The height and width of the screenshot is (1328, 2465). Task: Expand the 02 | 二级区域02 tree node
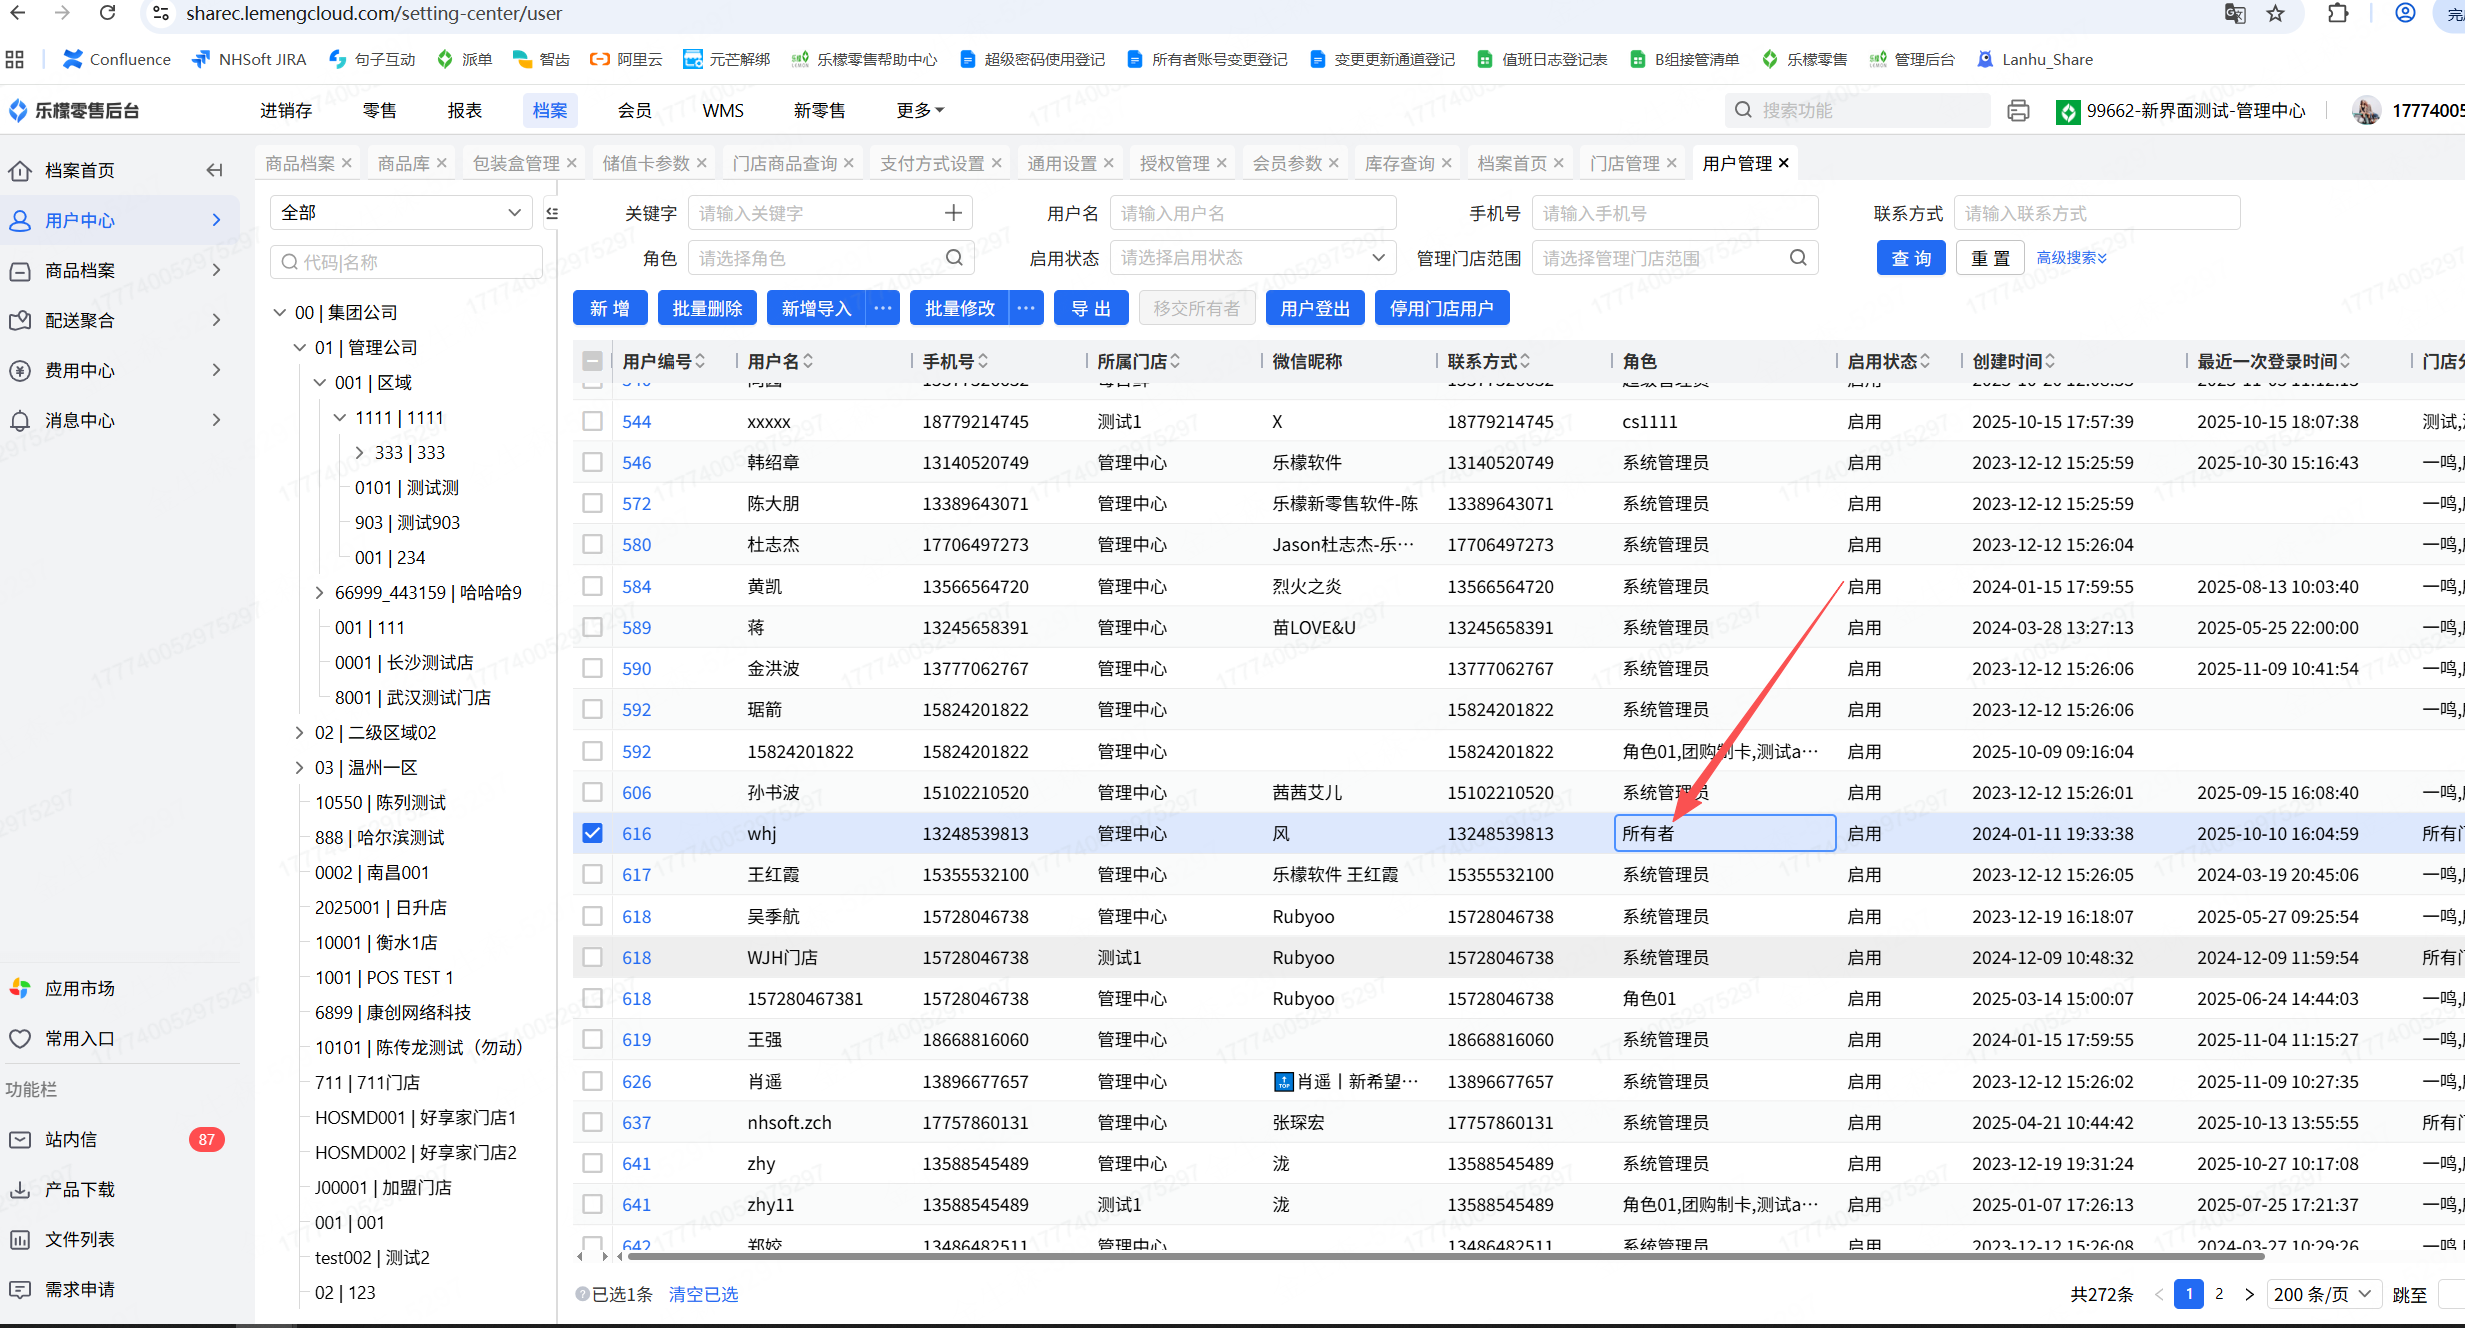pos(299,733)
